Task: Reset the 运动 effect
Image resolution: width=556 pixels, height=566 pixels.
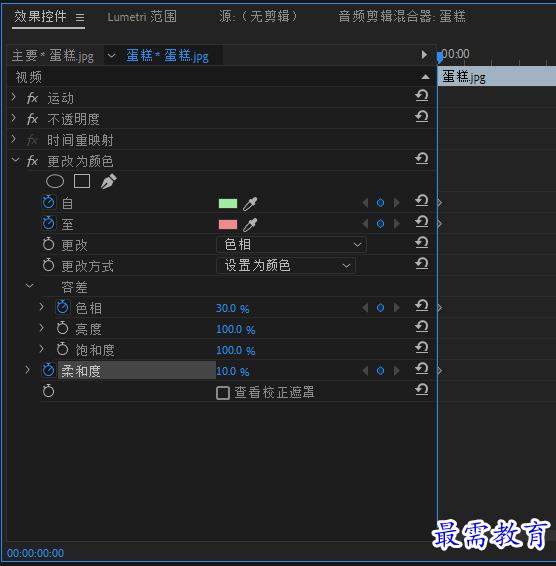Action: tap(421, 96)
